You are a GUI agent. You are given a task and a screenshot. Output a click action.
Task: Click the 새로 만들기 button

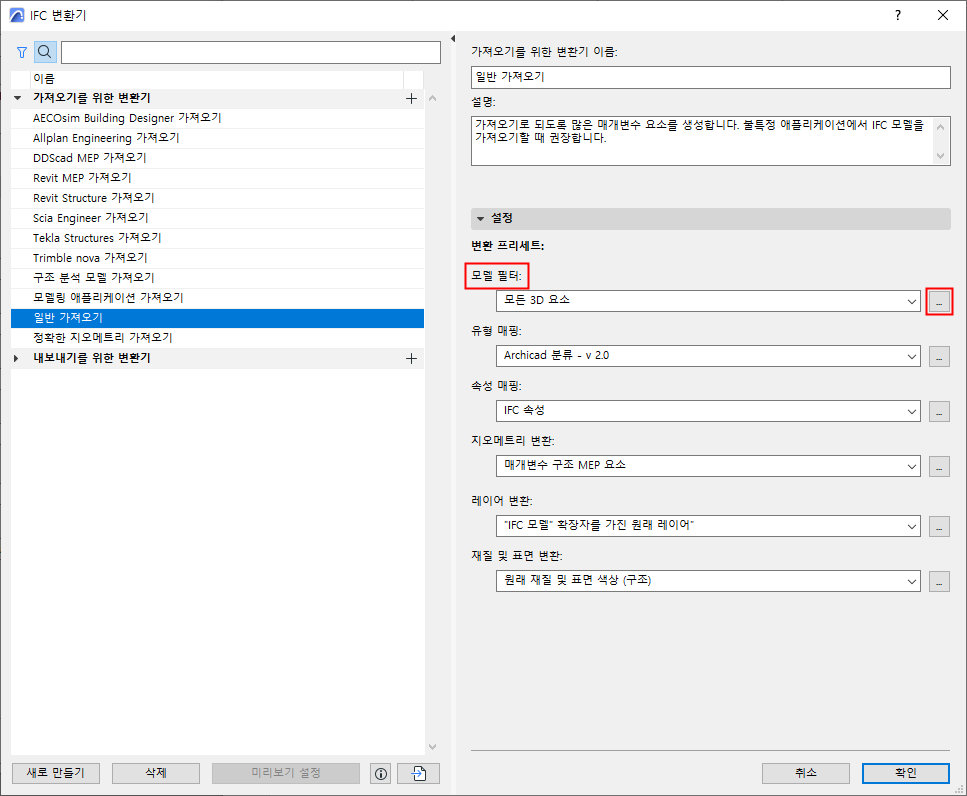pyautogui.click(x=56, y=773)
